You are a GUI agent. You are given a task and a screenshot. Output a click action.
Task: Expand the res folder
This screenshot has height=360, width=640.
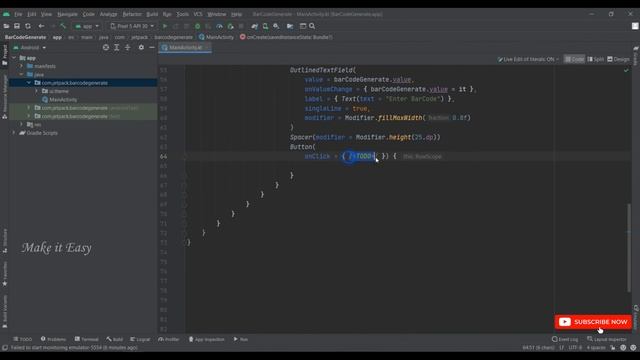point(22,124)
